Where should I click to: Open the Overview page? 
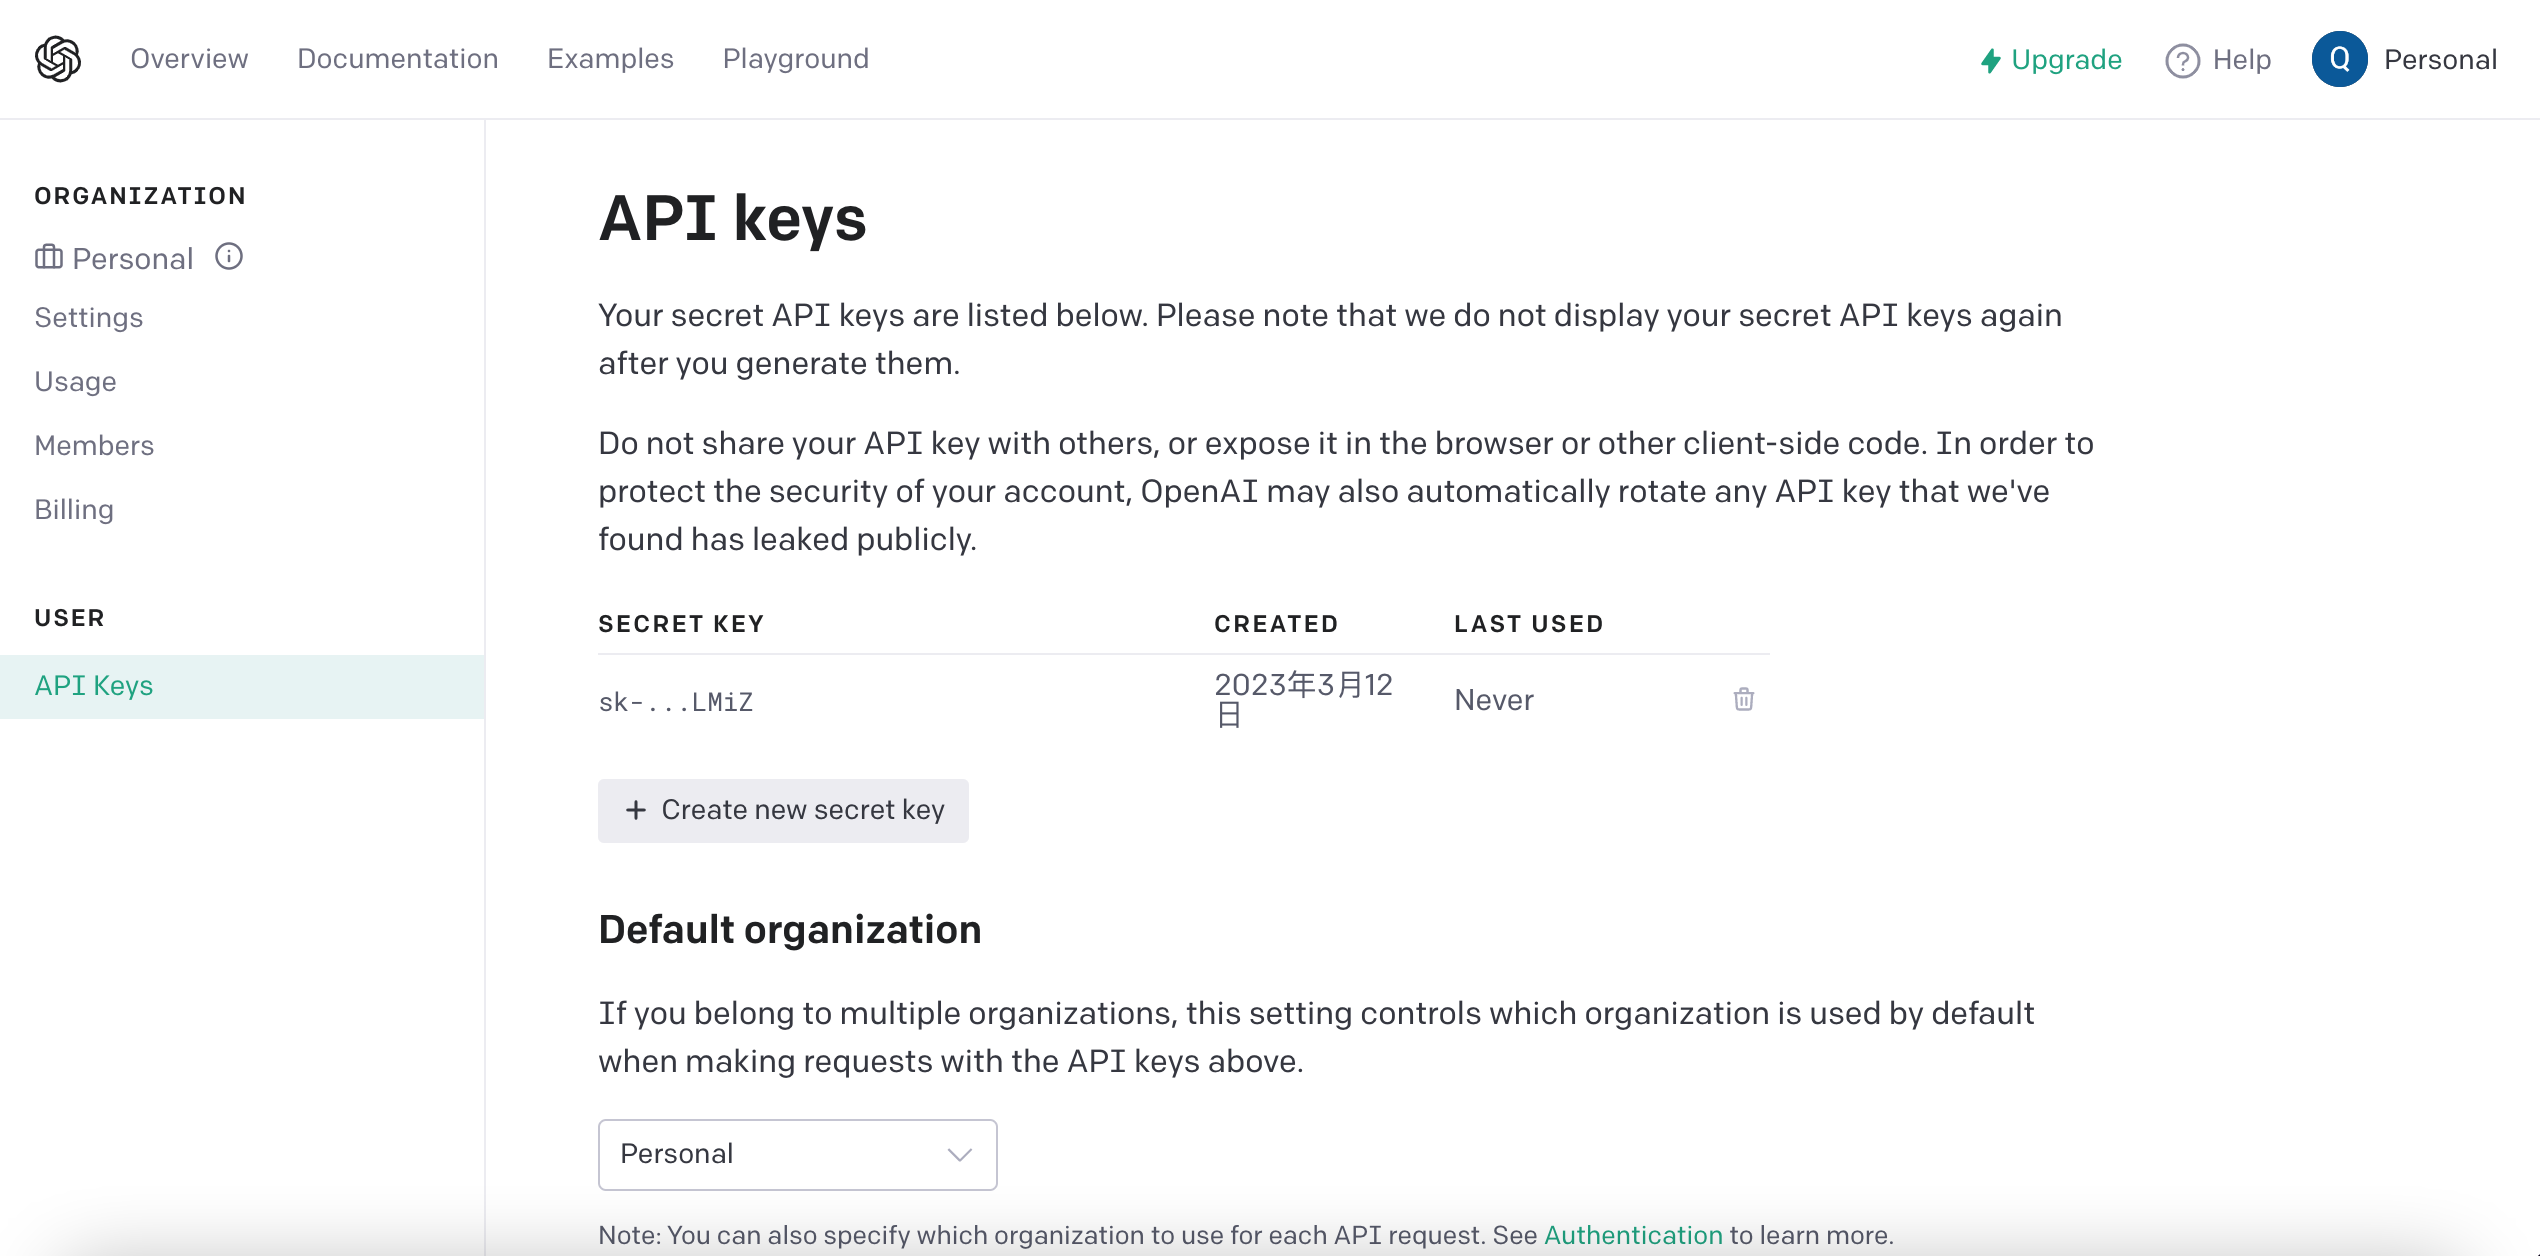coord(189,59)
